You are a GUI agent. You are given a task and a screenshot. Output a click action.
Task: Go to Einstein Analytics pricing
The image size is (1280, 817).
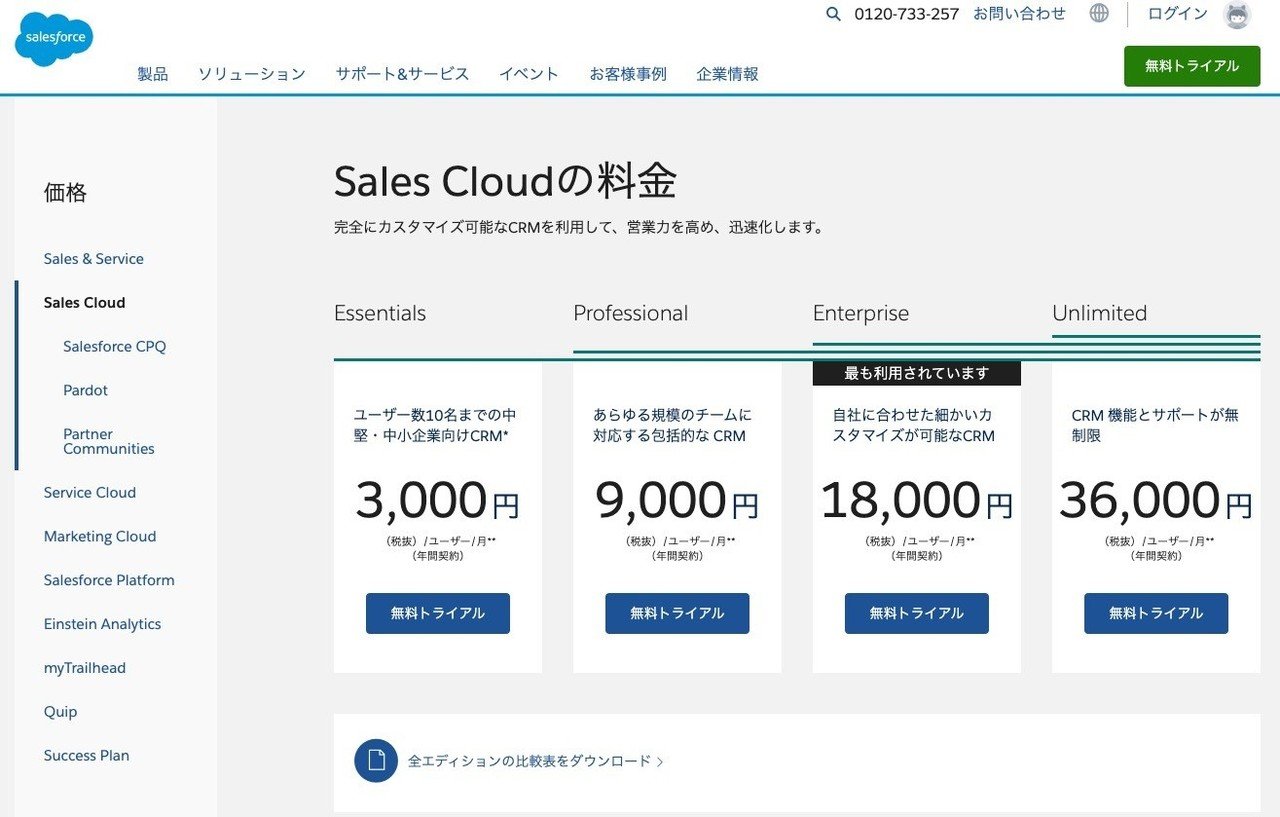(x=102, y=624)
